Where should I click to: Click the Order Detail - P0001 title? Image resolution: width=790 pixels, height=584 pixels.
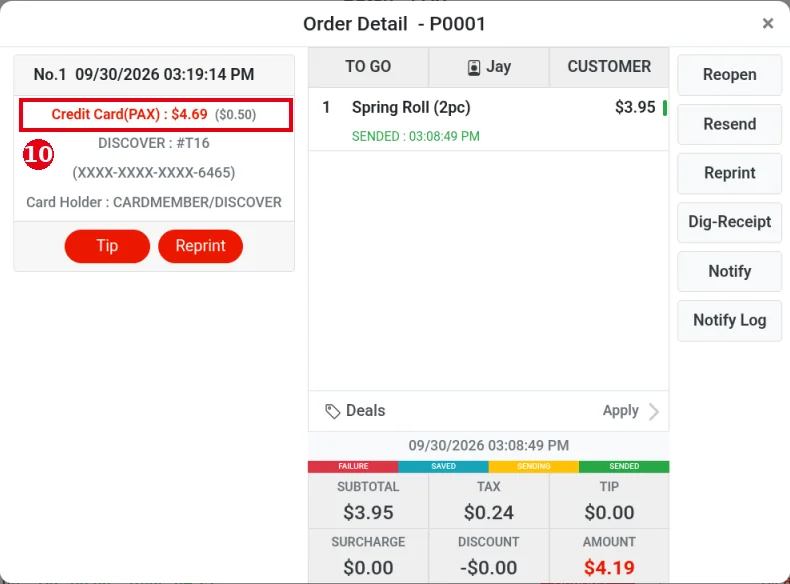click(394, 24)
